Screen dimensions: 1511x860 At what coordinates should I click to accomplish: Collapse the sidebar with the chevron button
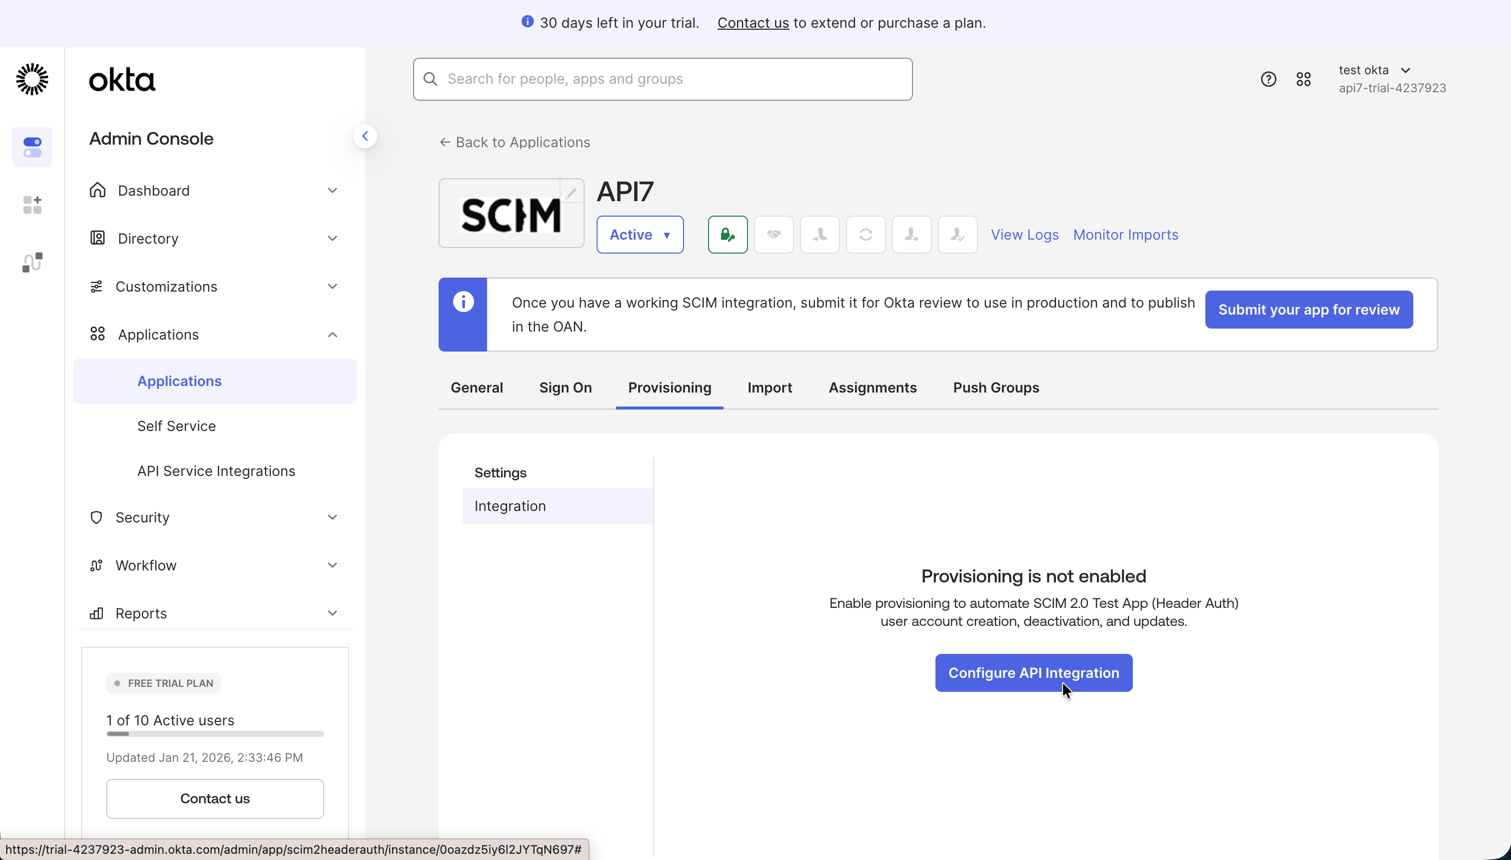[x=365, y=135]
